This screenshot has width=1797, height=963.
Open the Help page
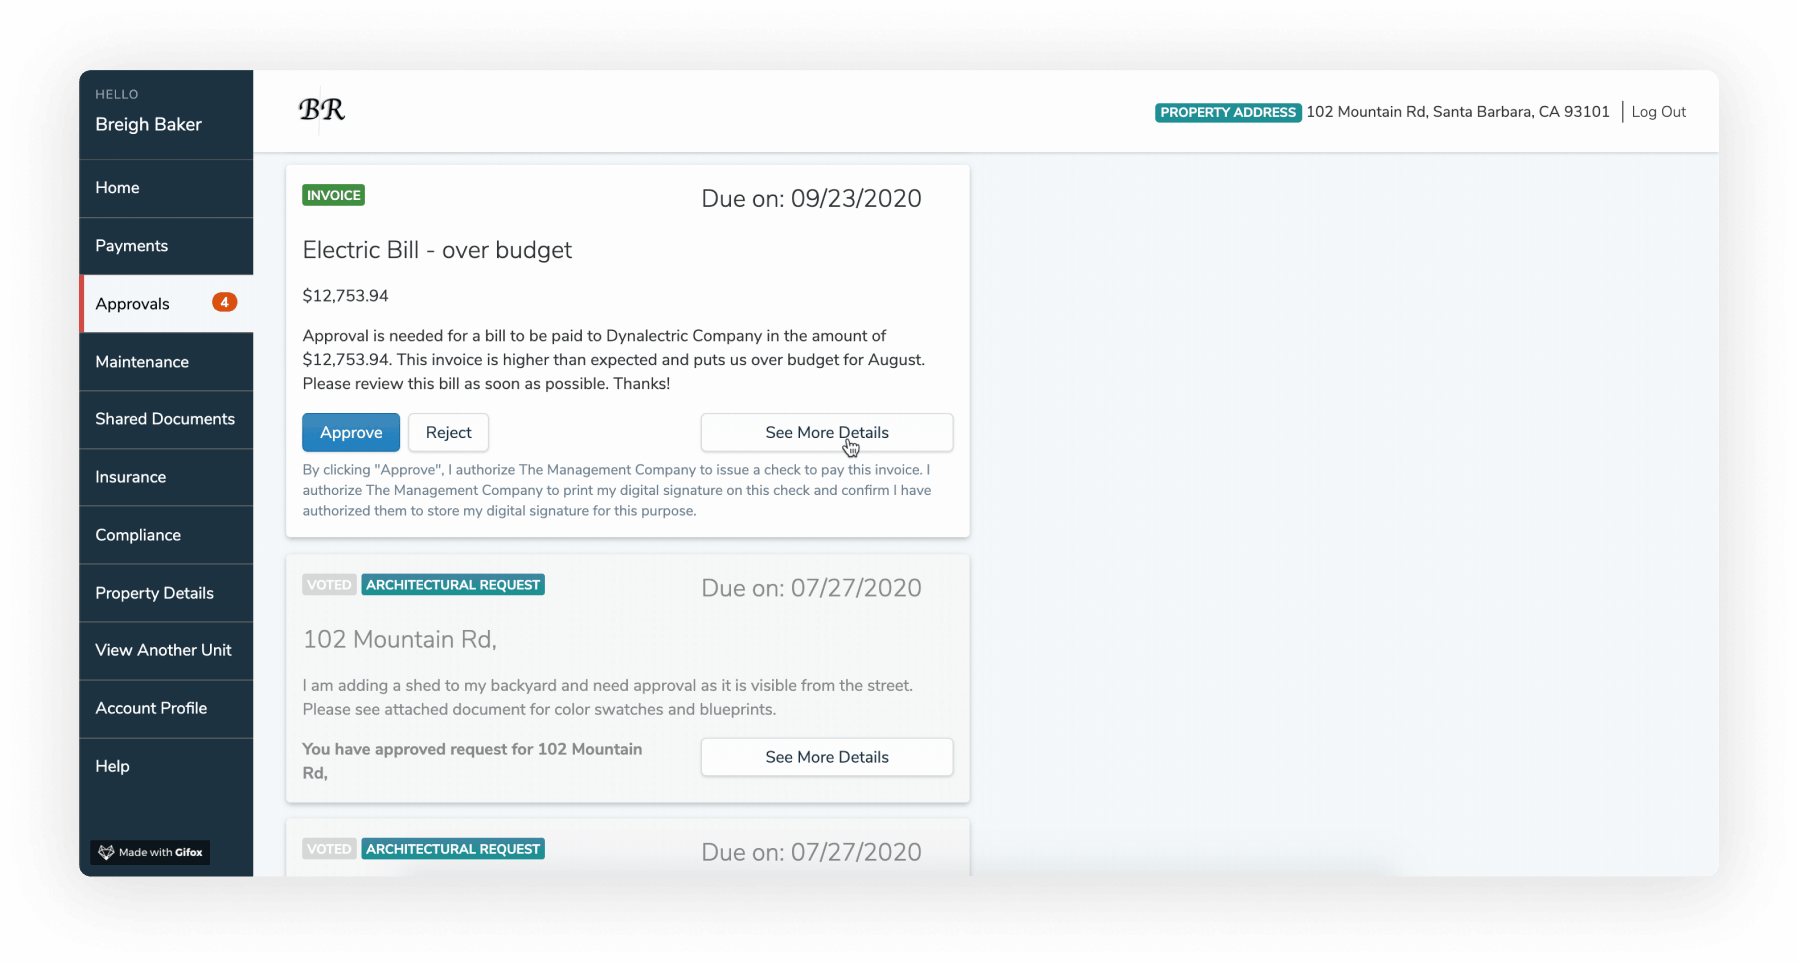[x=112, y=766]
